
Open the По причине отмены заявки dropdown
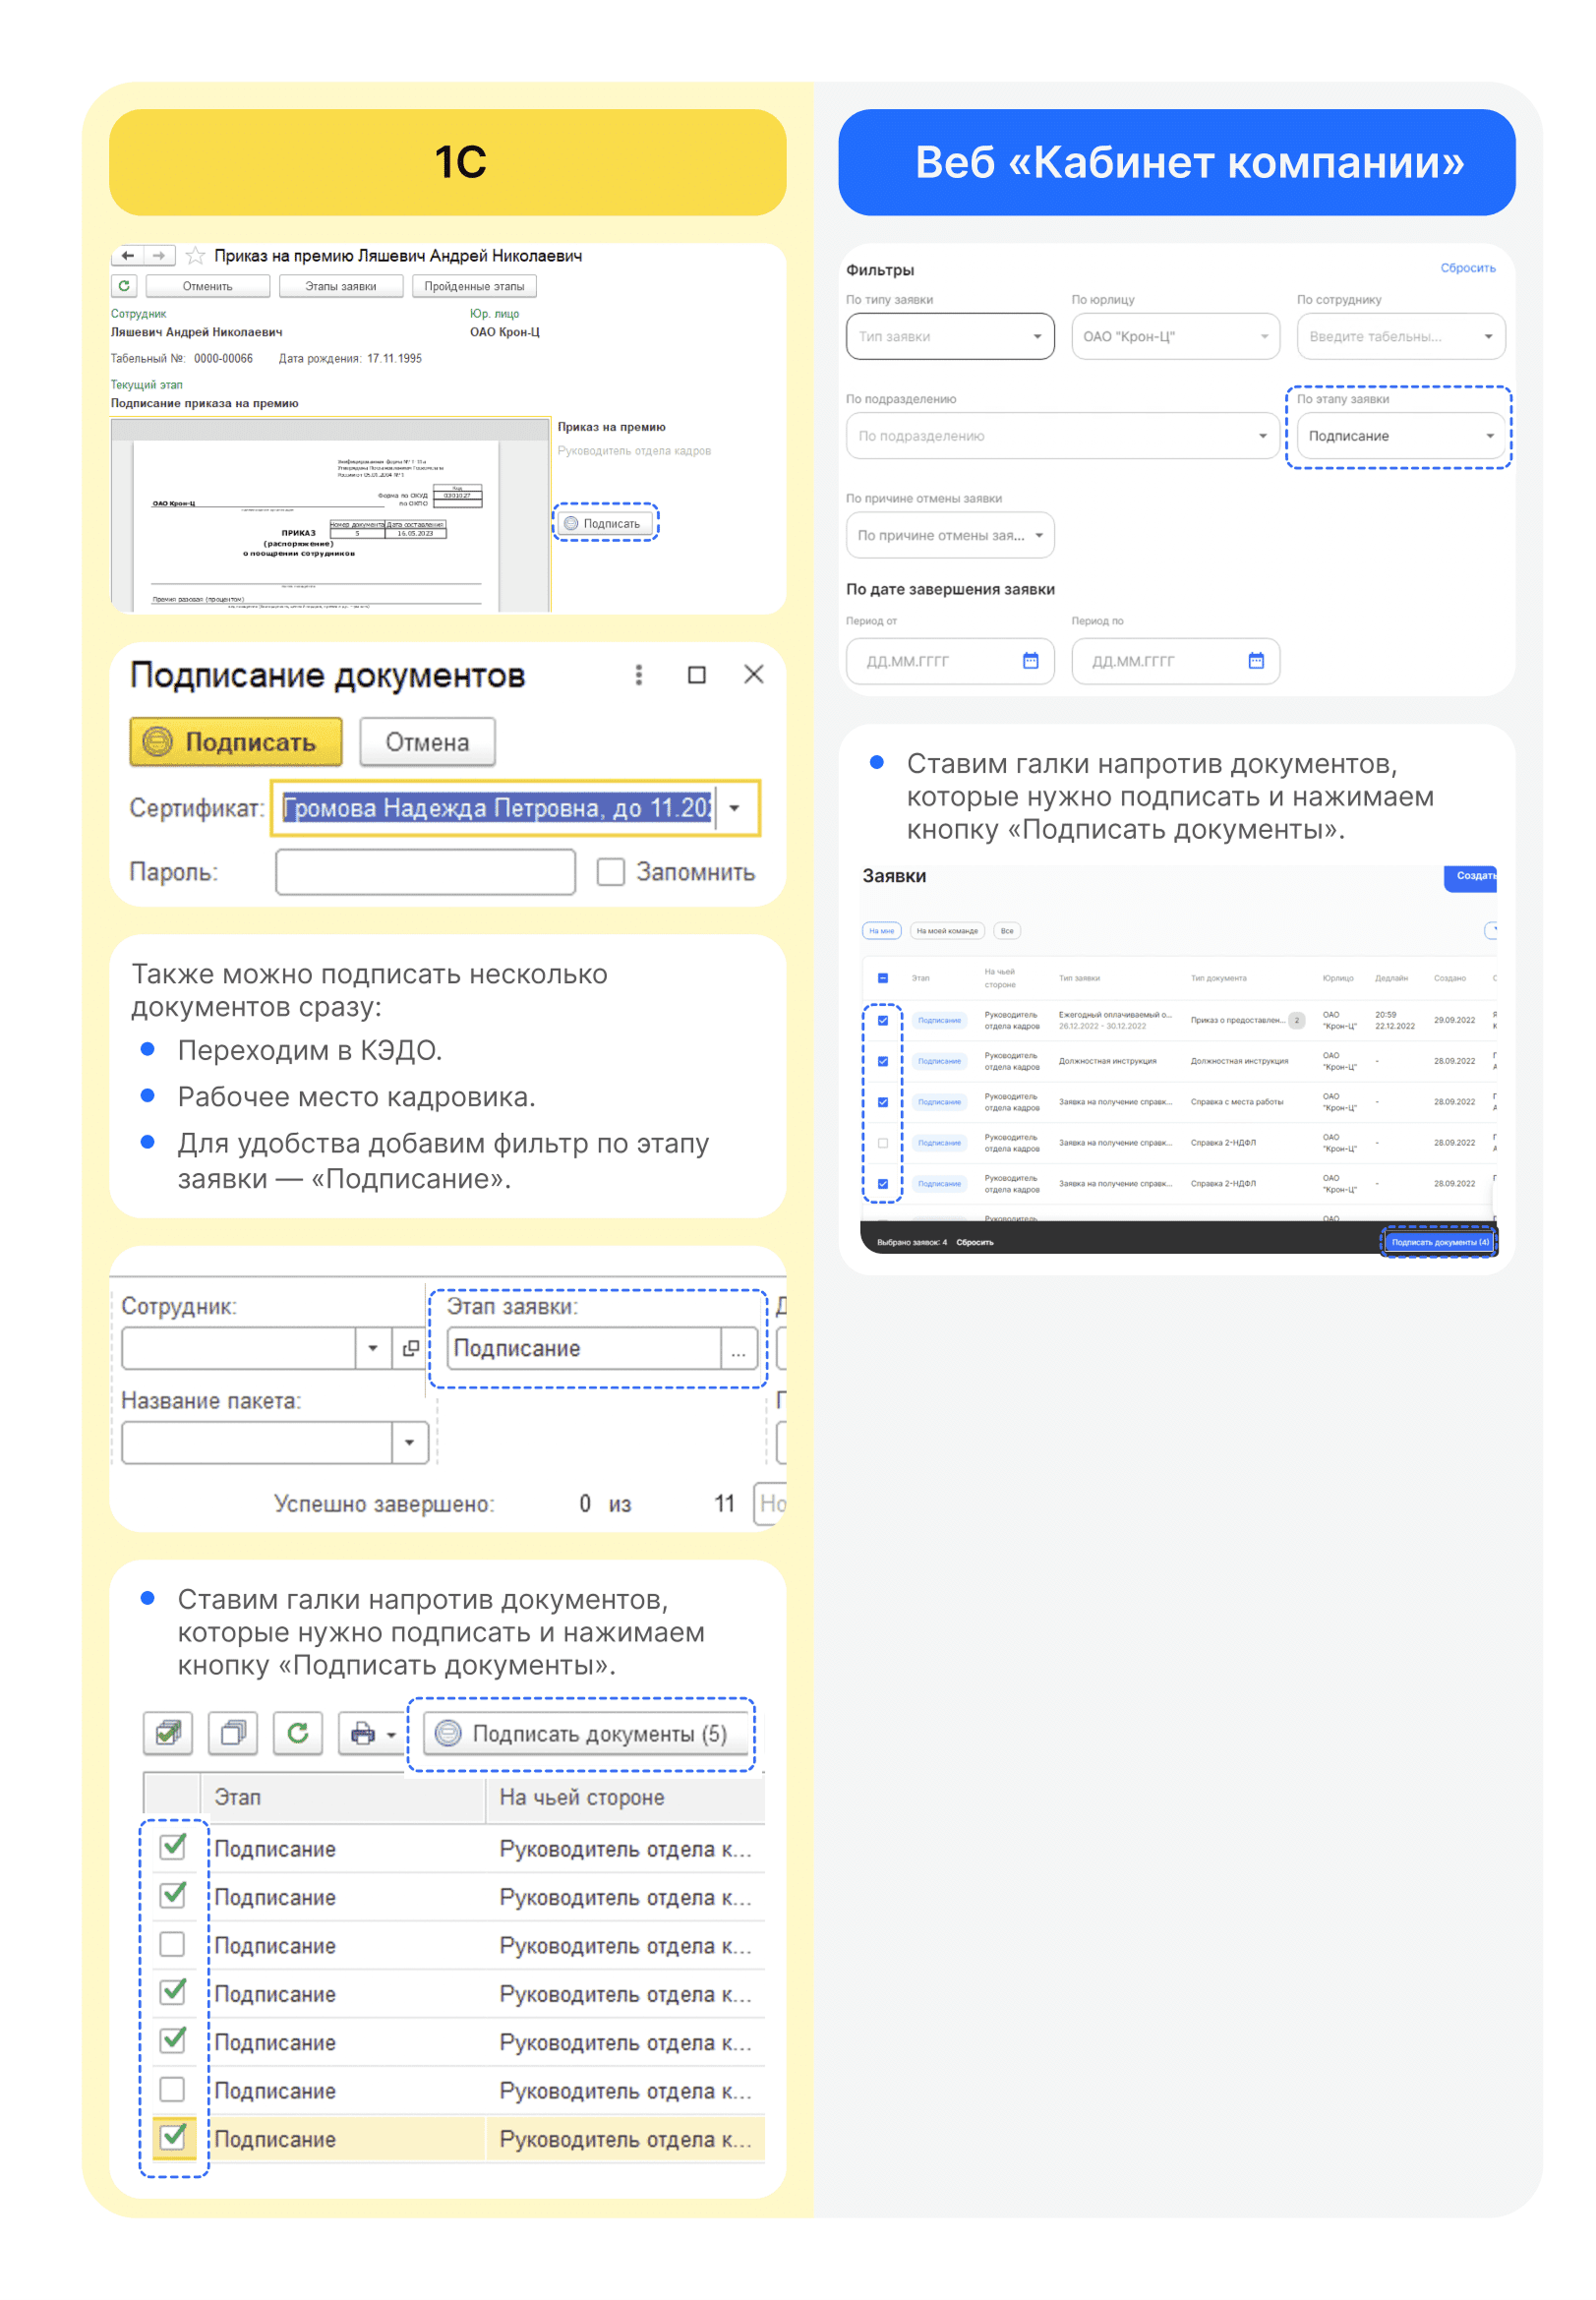coord(950,535)
